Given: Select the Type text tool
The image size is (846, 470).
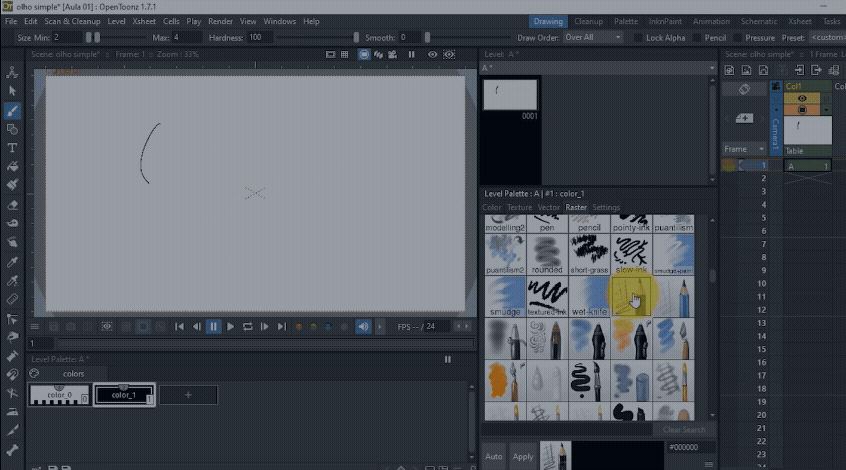Looking at the screenshot, I should pos(12,148).
